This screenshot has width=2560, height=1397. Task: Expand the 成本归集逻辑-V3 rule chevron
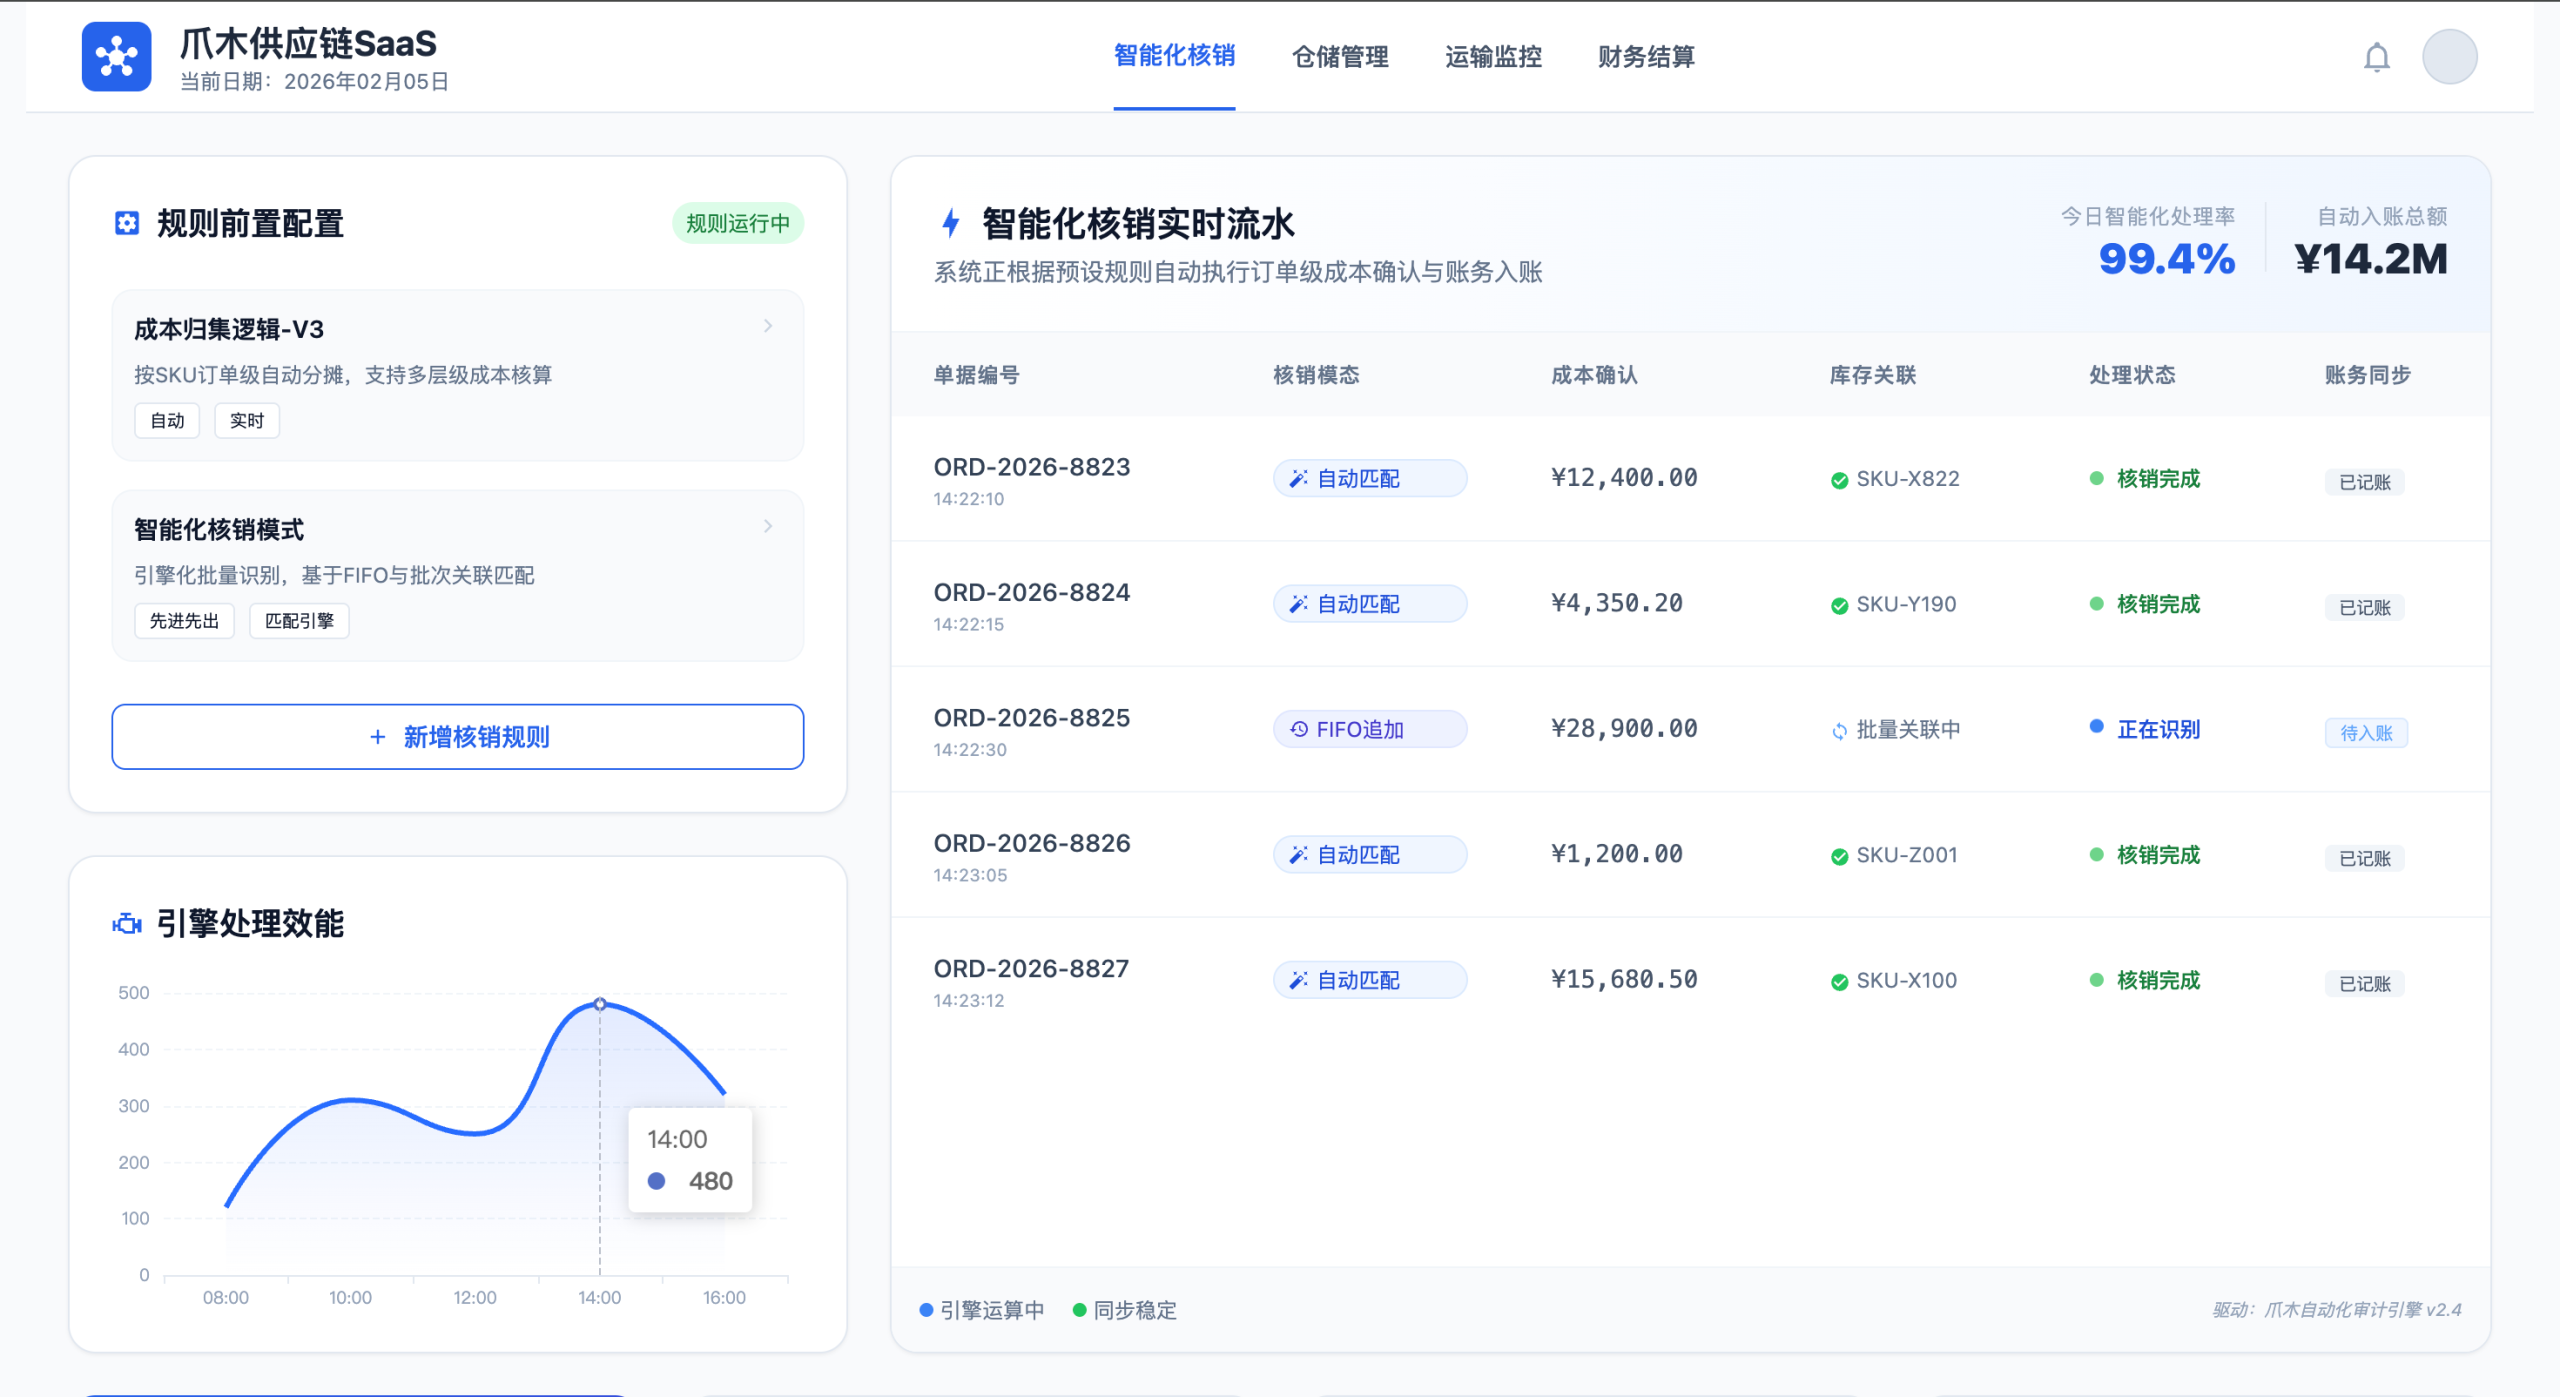tap(768, 326)
